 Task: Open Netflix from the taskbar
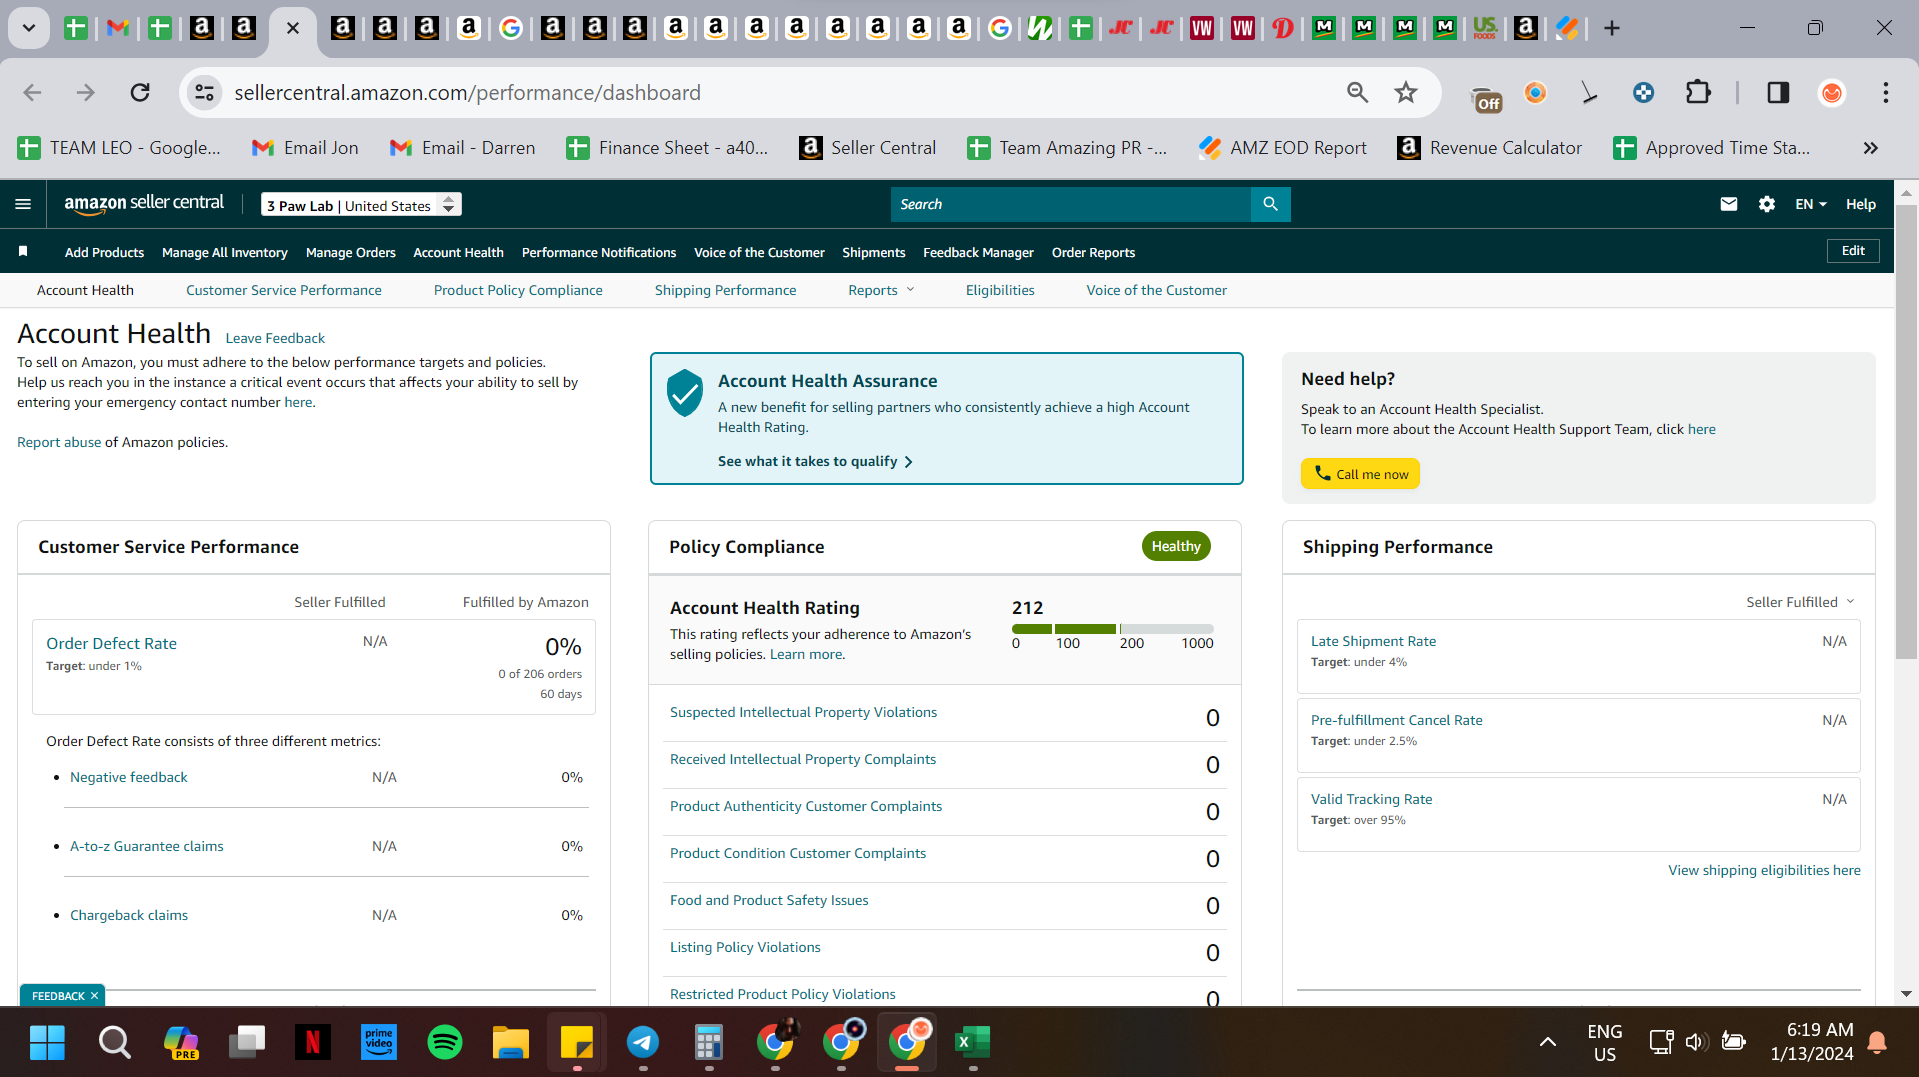pyautogui.click(x=312, y=1042)
